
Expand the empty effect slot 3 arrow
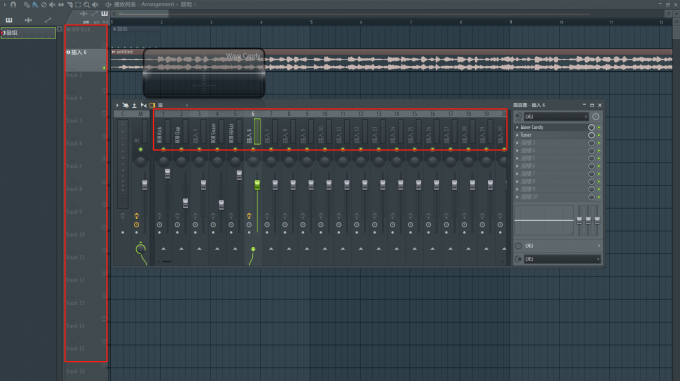(517, 143)
